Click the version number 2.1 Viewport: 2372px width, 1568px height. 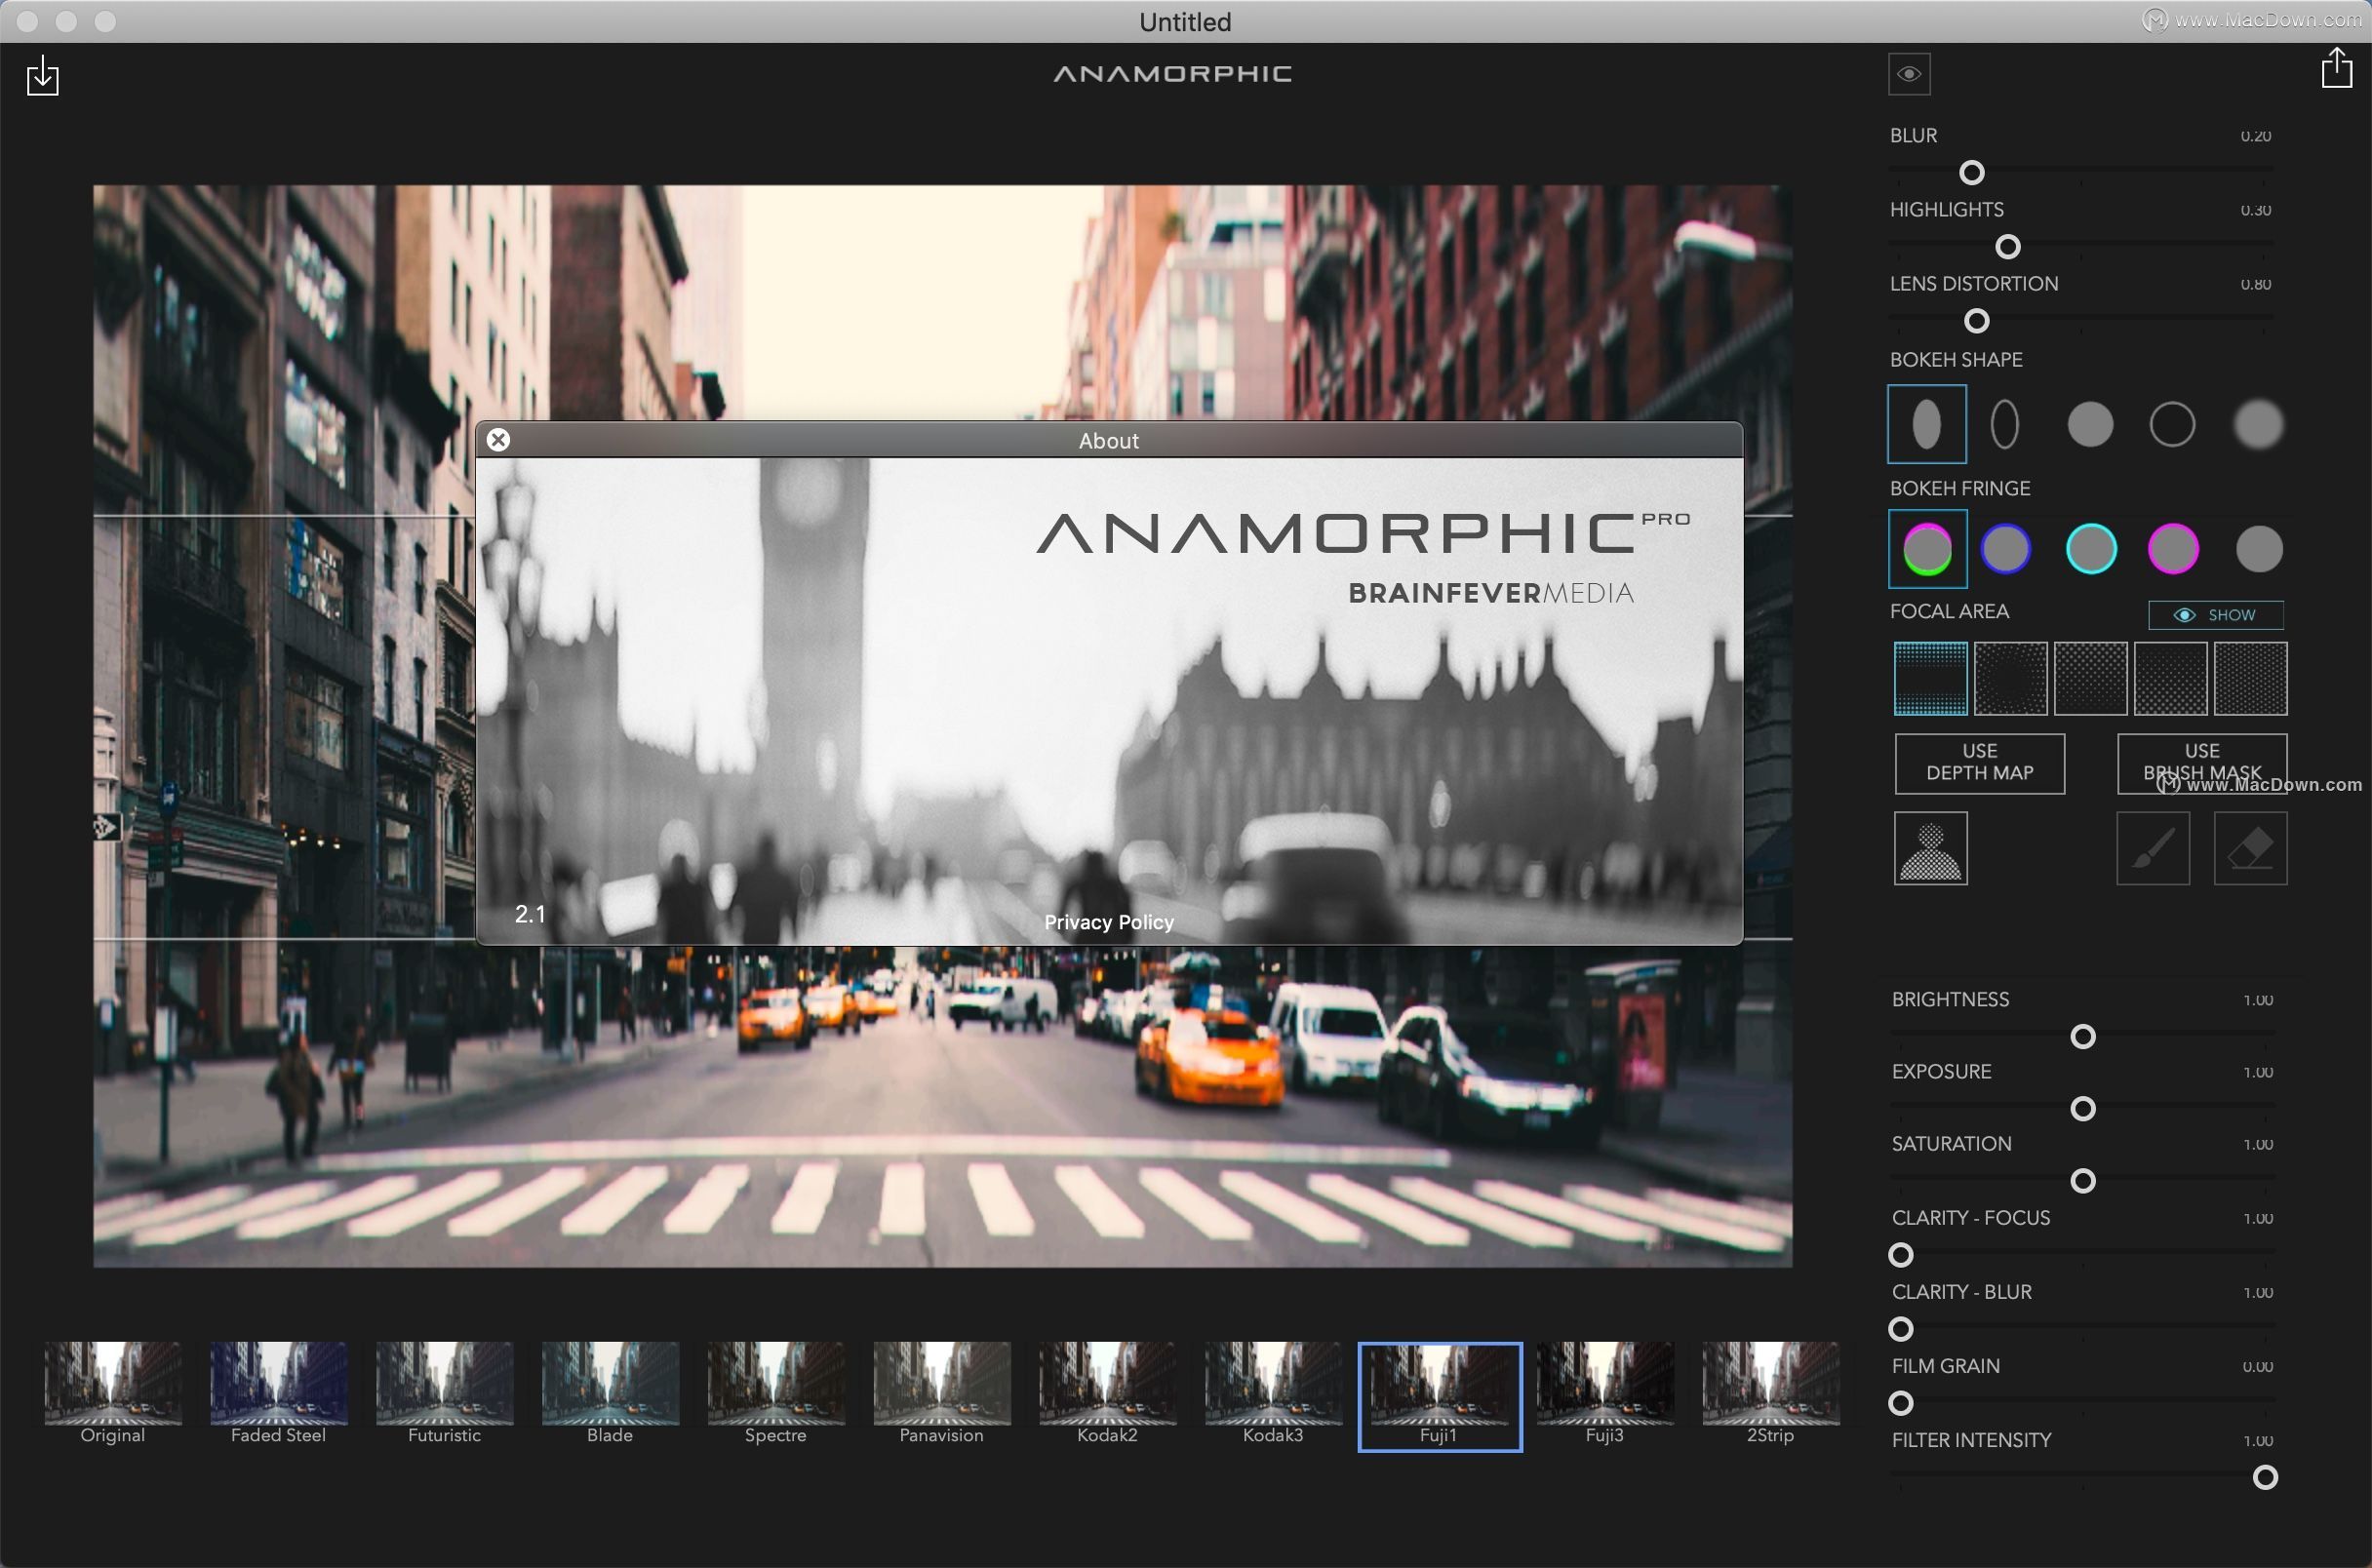530,914
